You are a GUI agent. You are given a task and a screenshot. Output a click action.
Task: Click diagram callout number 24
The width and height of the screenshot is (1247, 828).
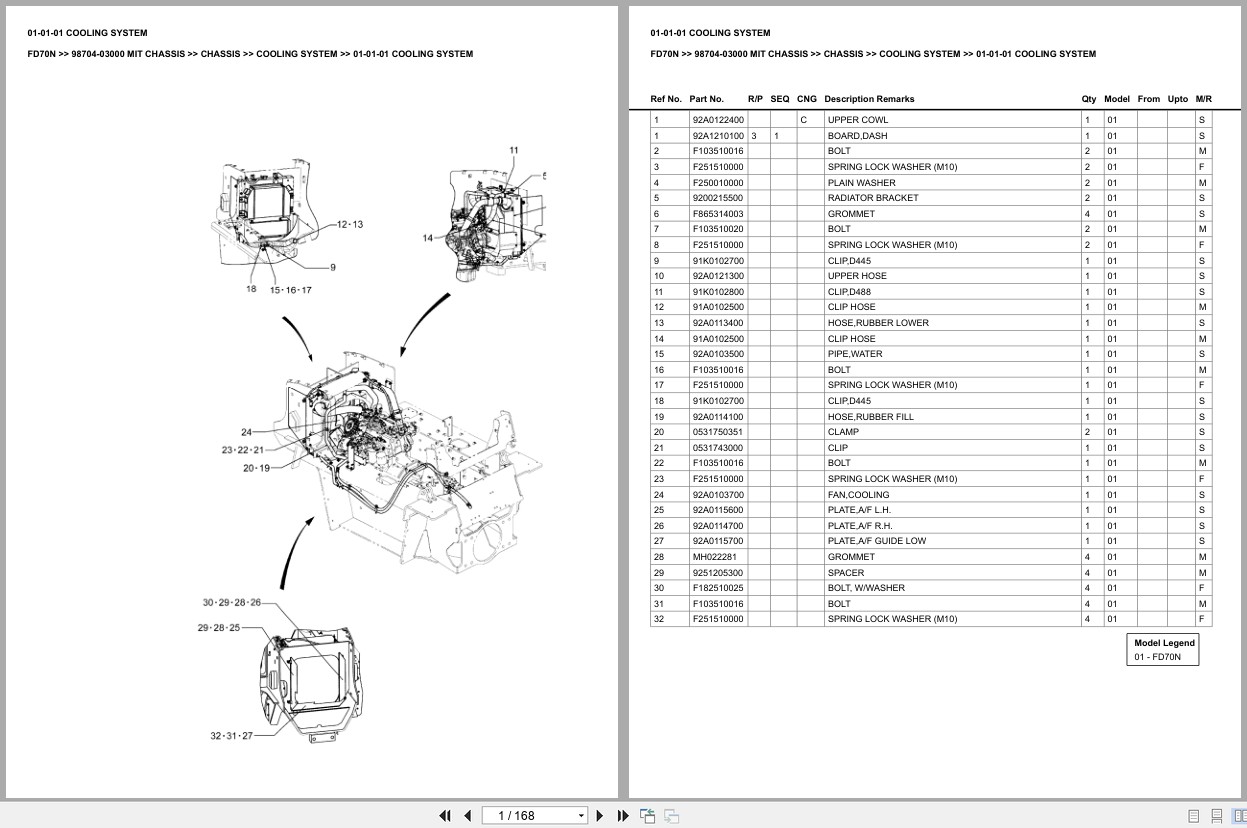coord(246,433)
